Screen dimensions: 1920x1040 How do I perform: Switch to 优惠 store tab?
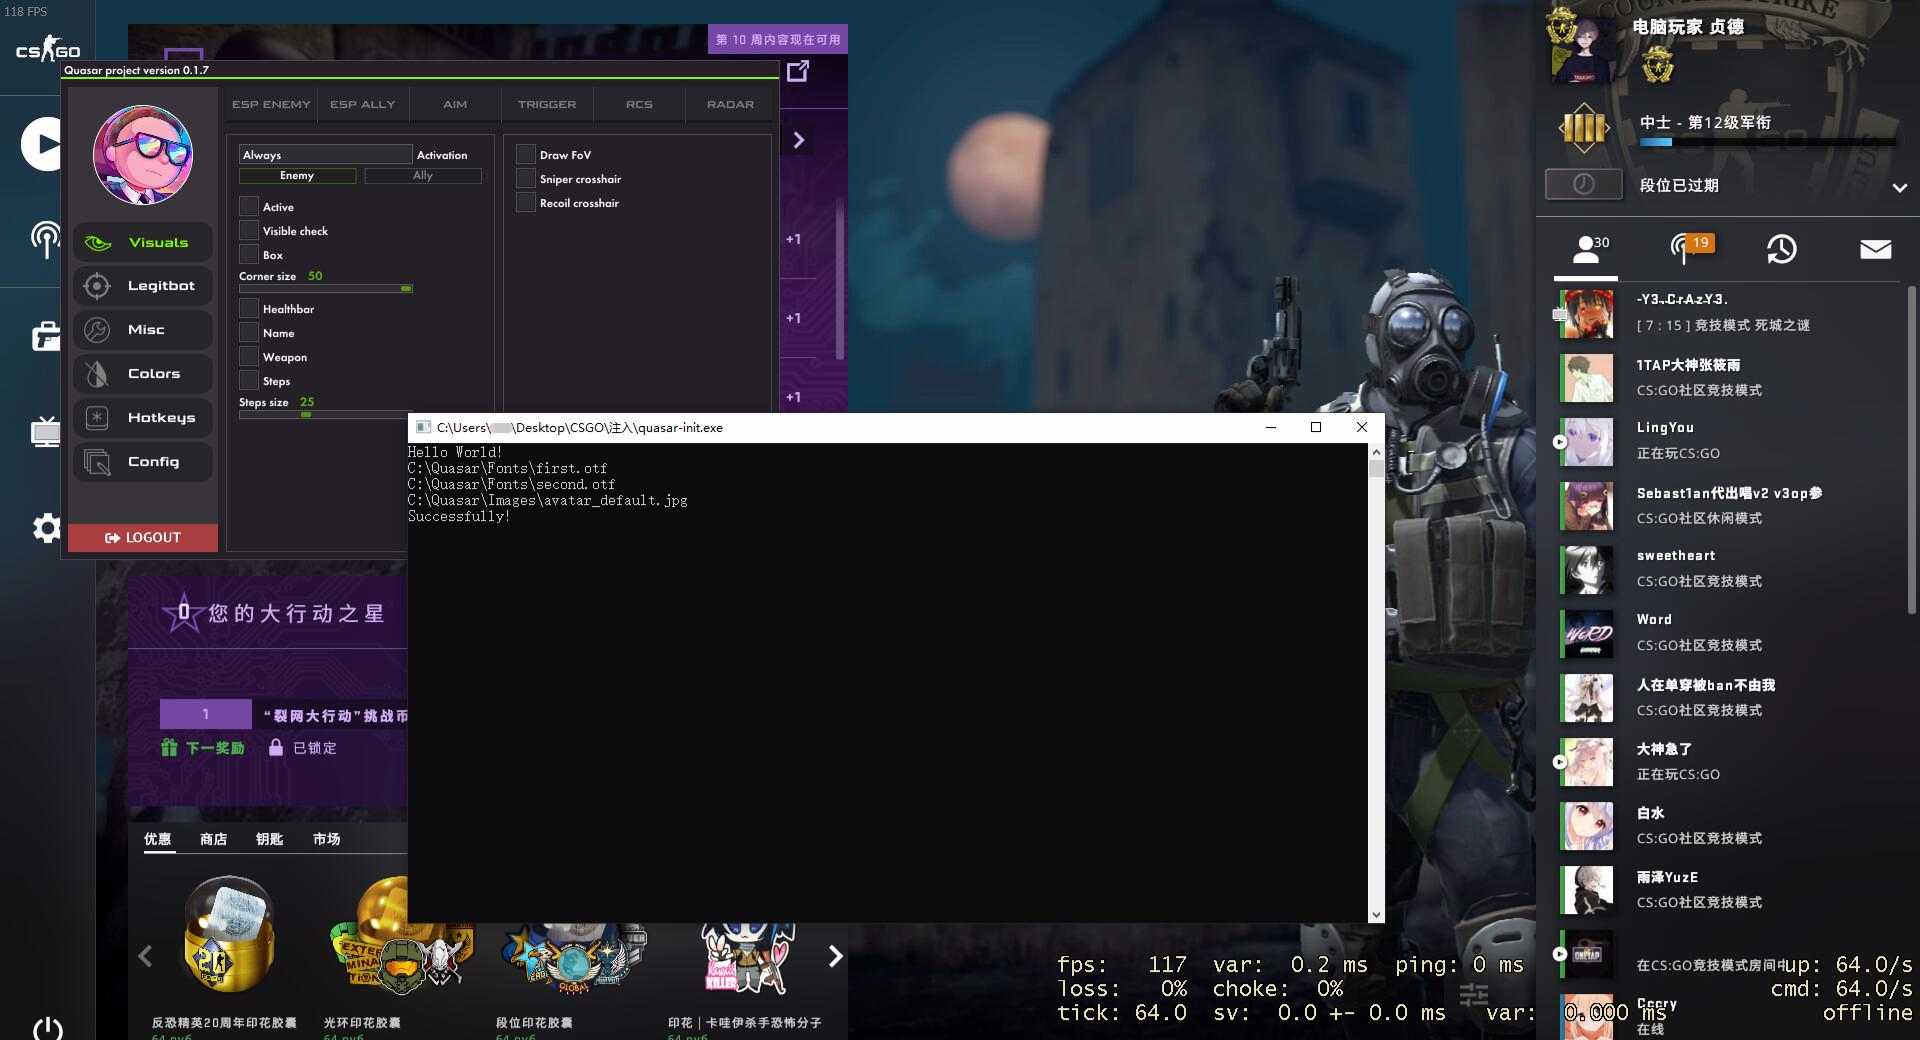(158, 839)
